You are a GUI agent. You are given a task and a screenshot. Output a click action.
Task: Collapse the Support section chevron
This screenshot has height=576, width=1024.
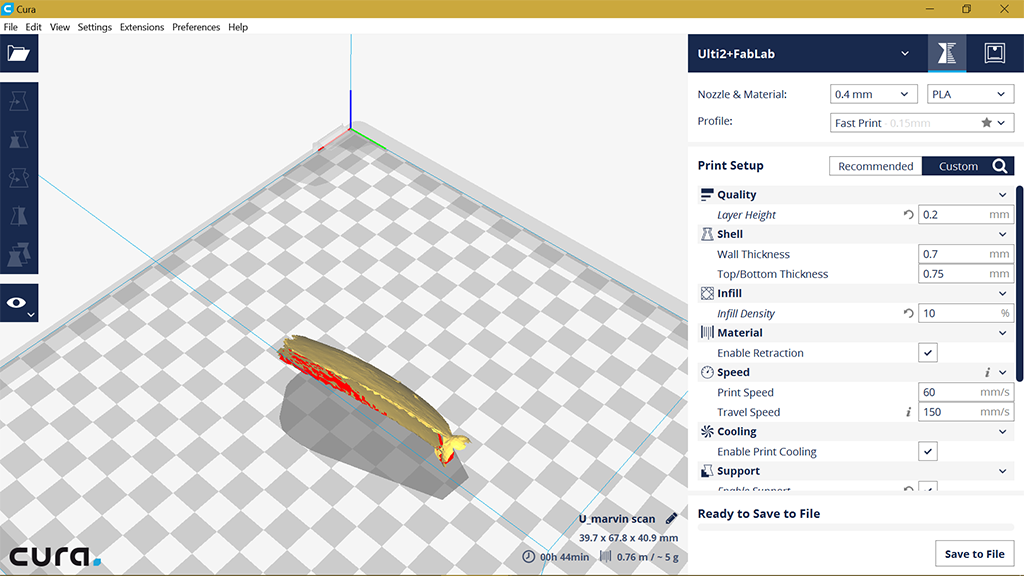click(1002, 471)
